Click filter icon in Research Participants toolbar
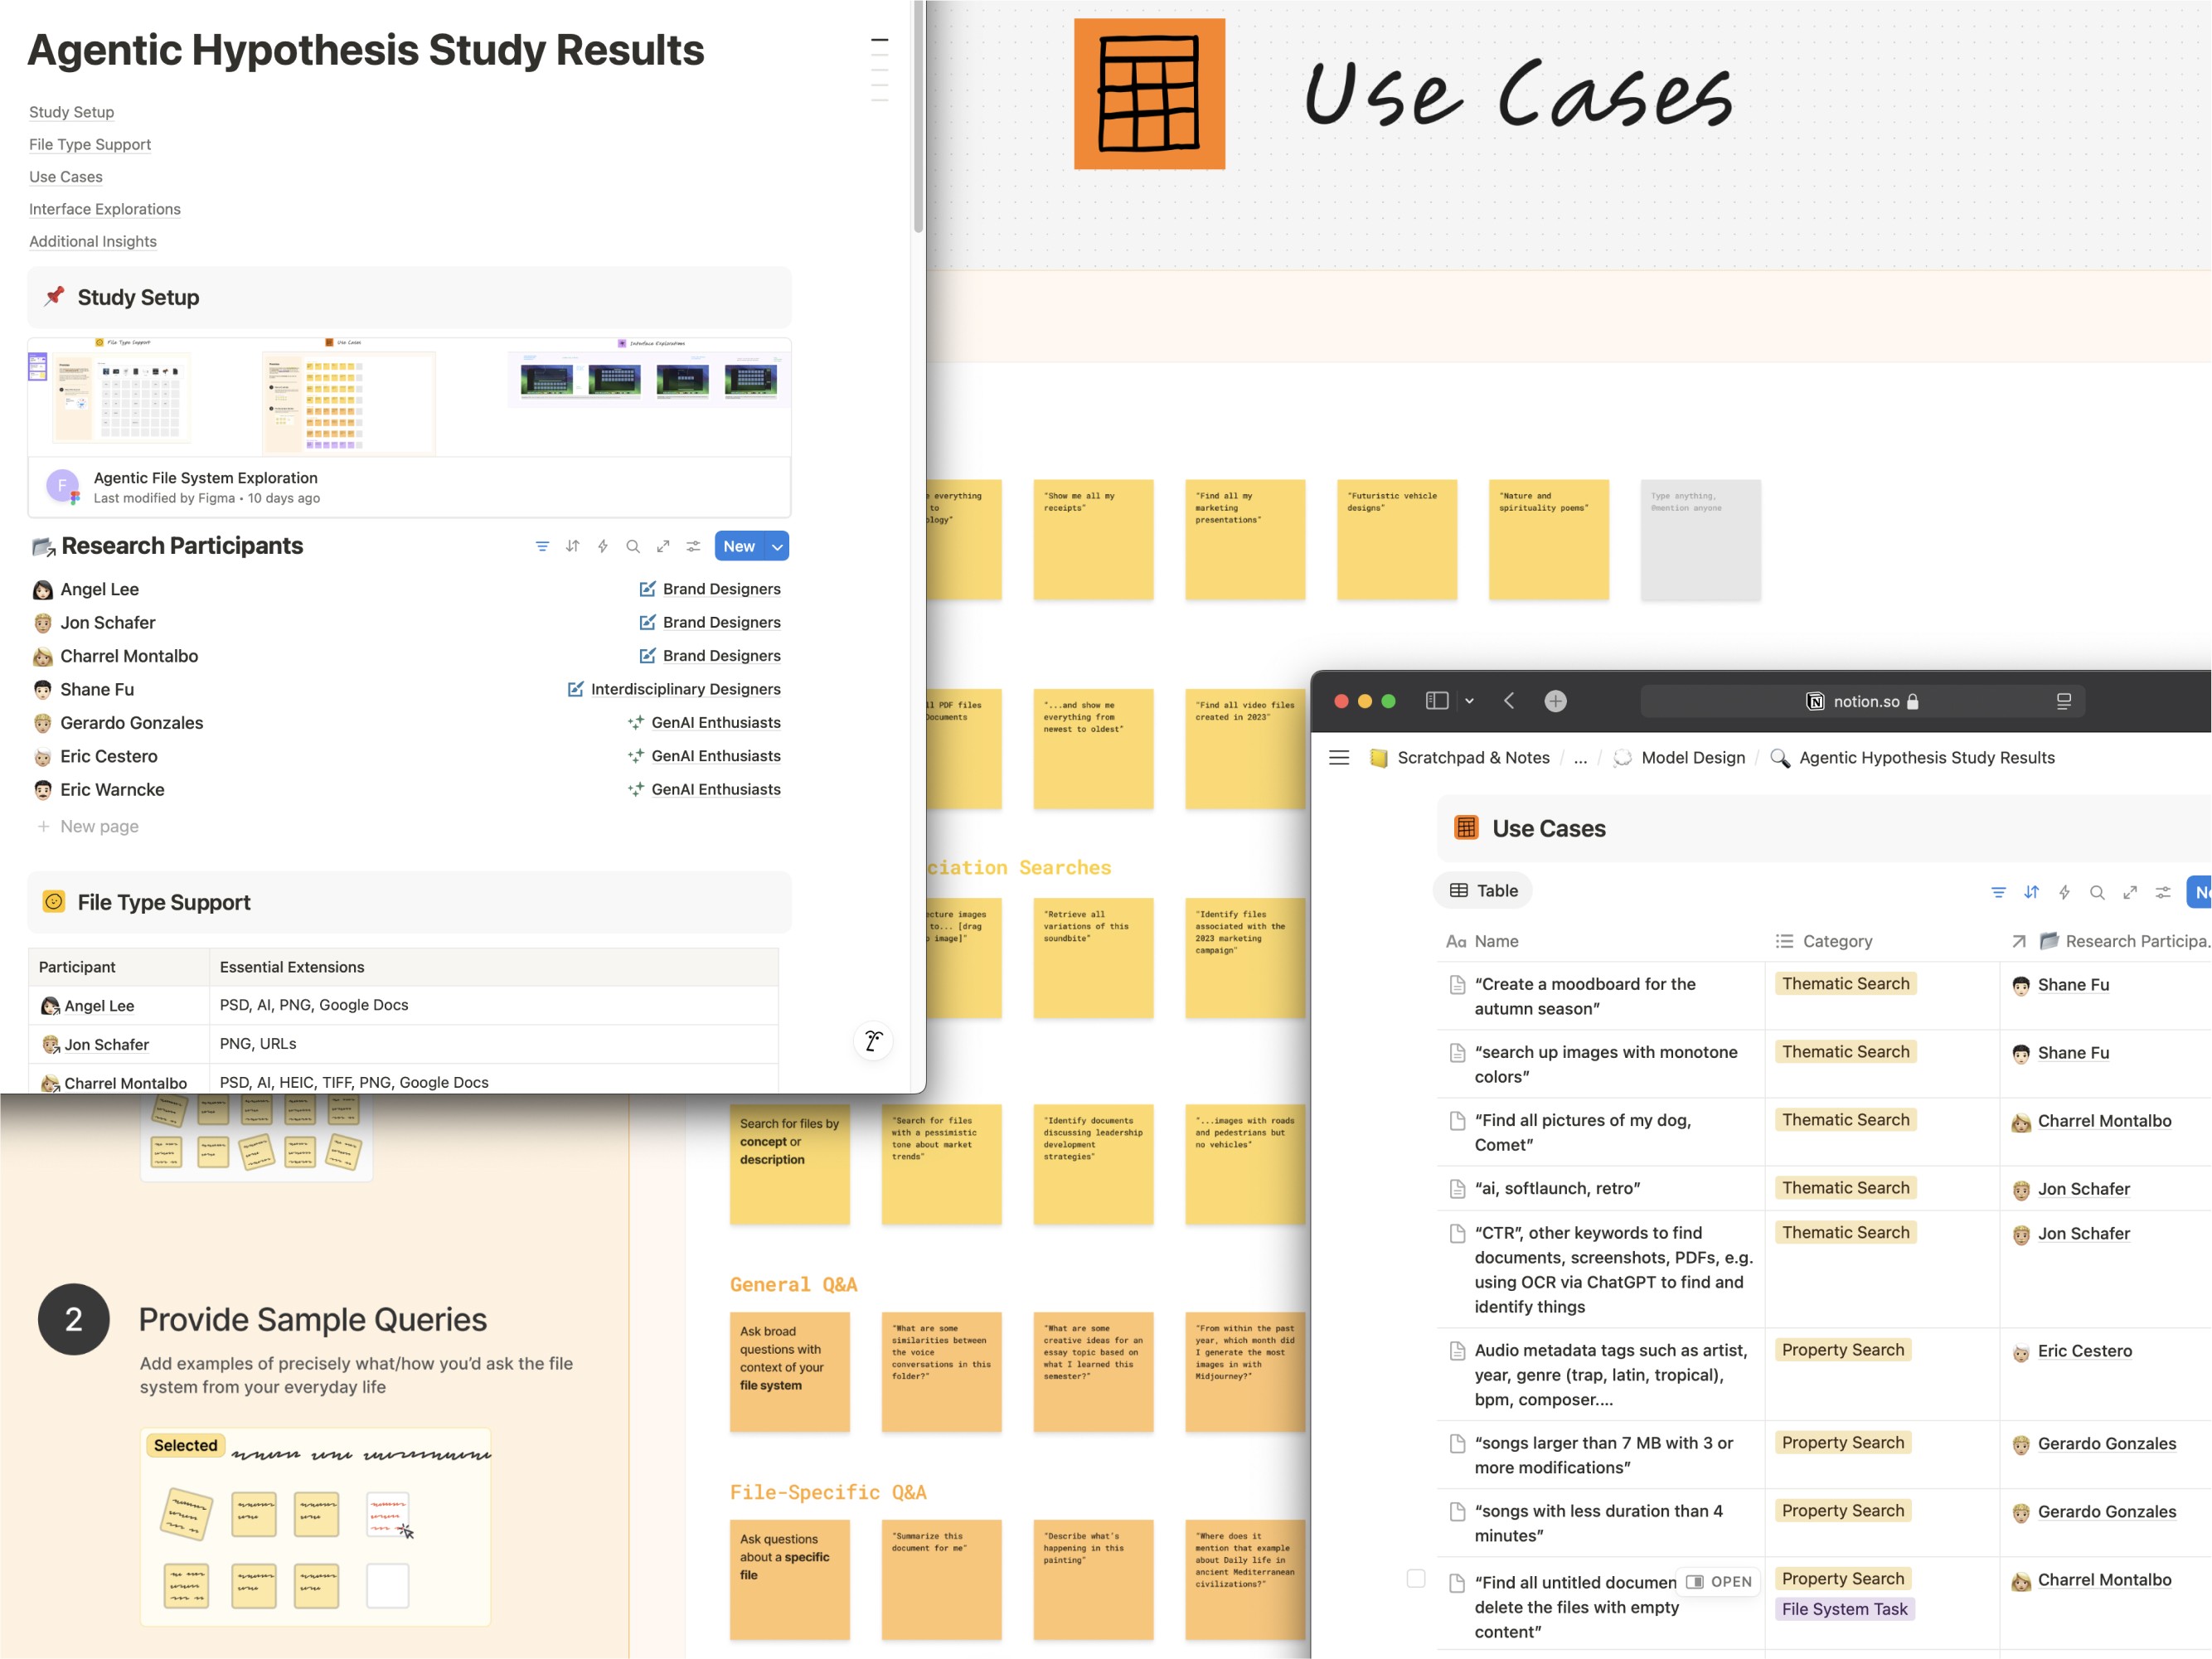The height and width of the screenshot is (1659, 2212). pos(542,546)
